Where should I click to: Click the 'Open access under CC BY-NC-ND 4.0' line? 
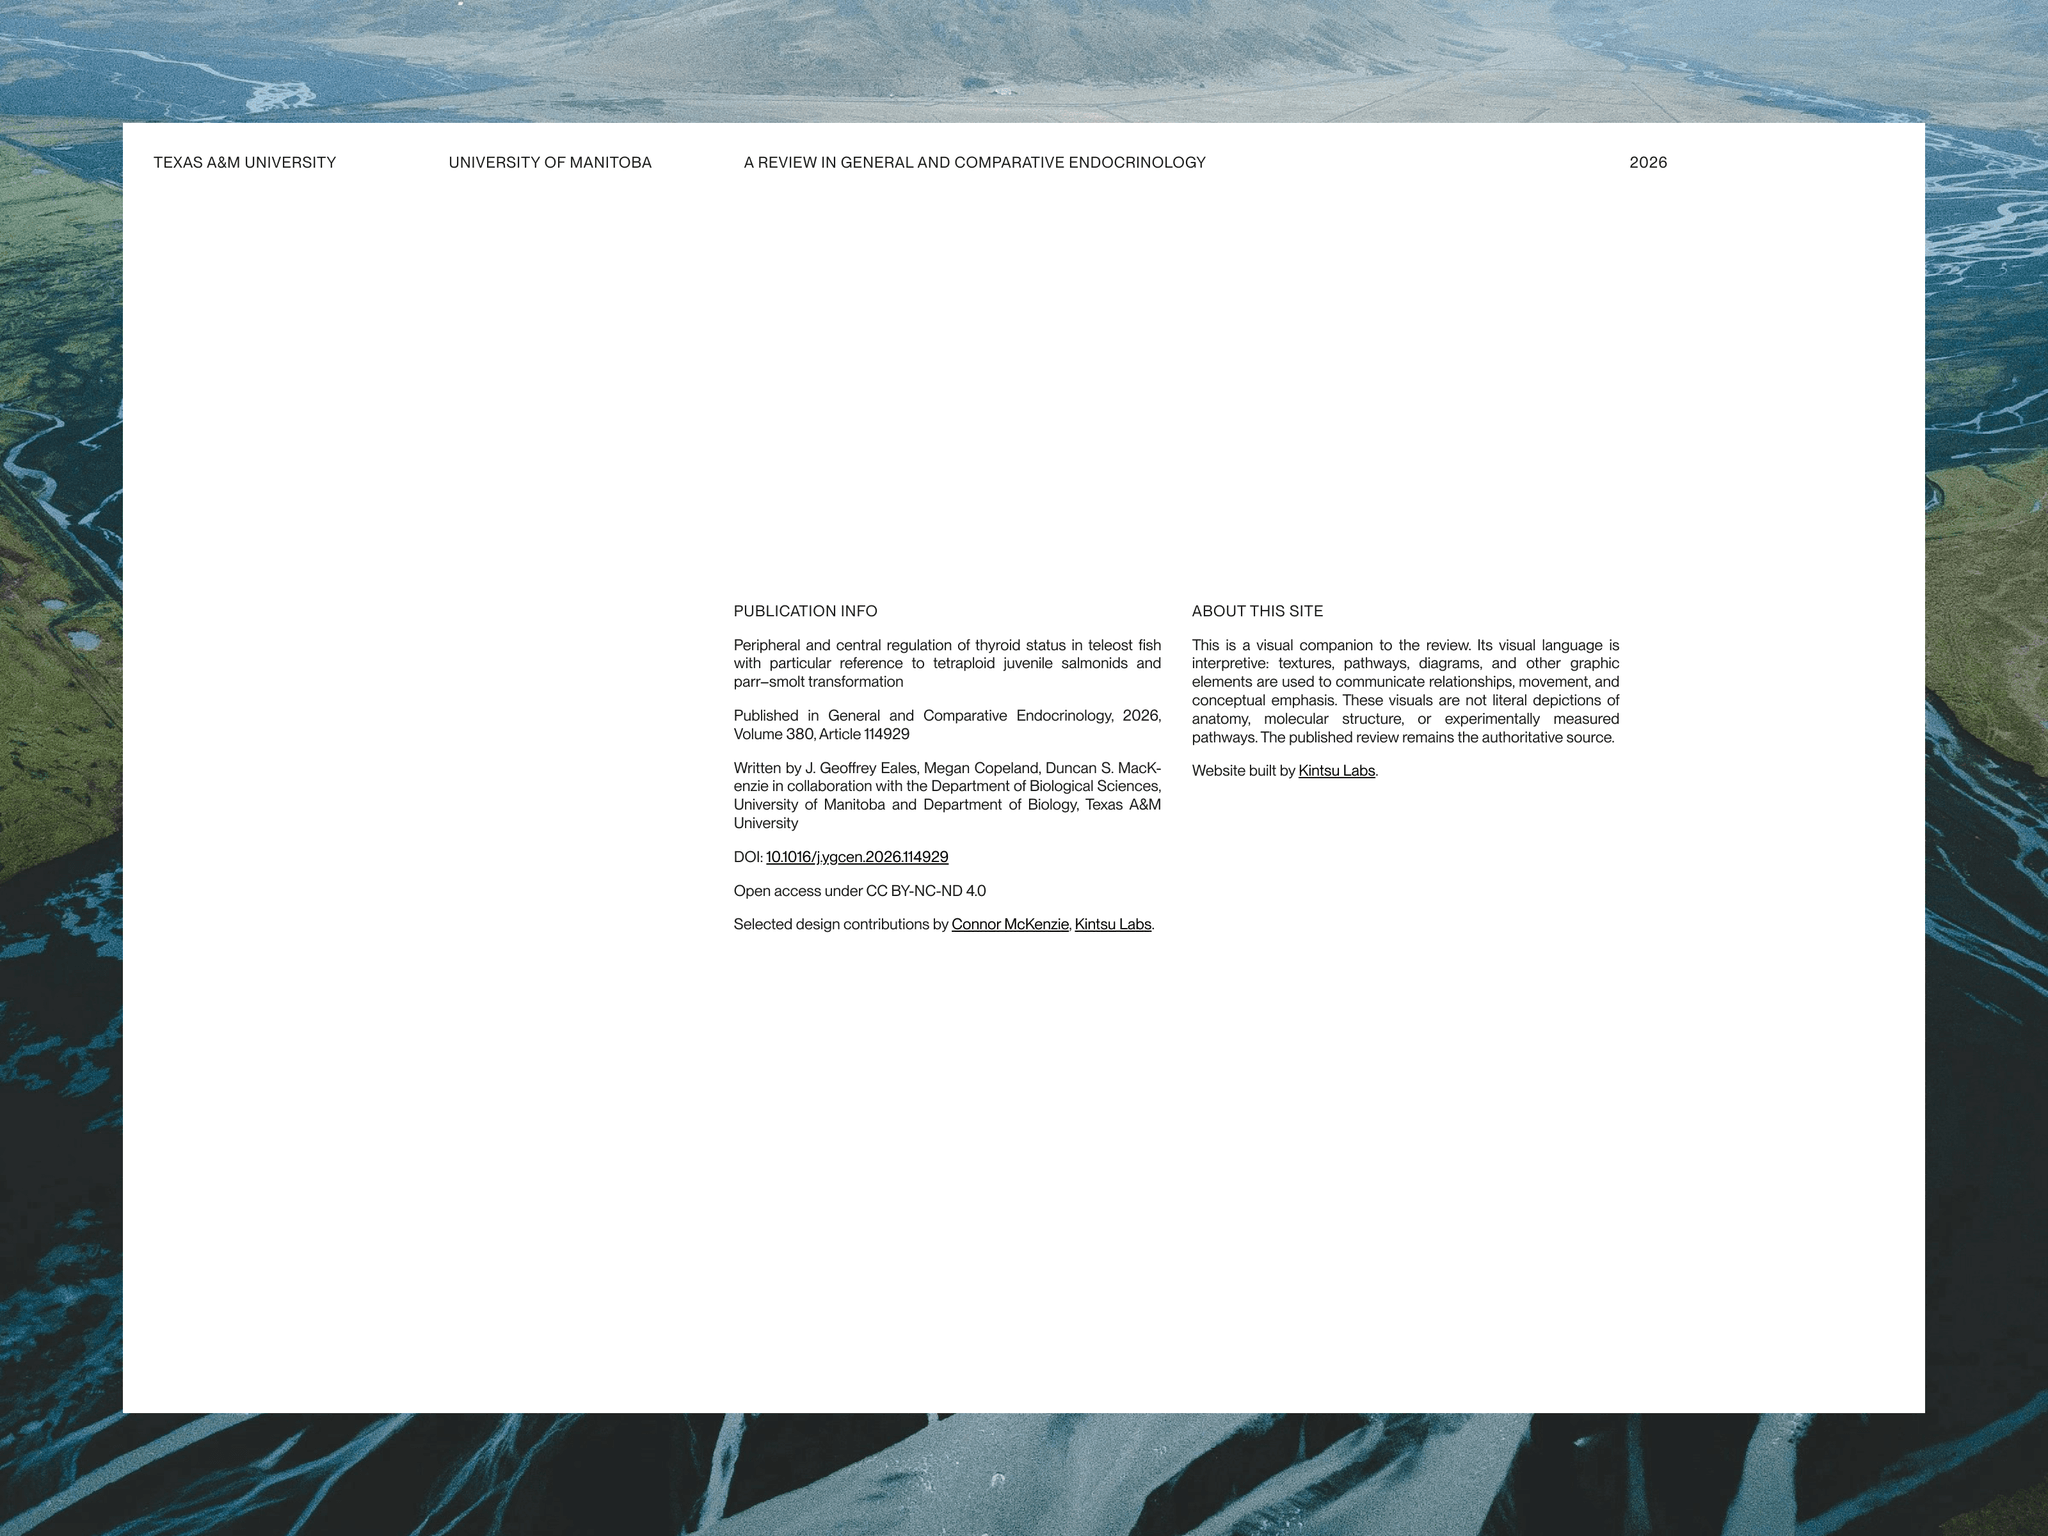pos(860,891)
